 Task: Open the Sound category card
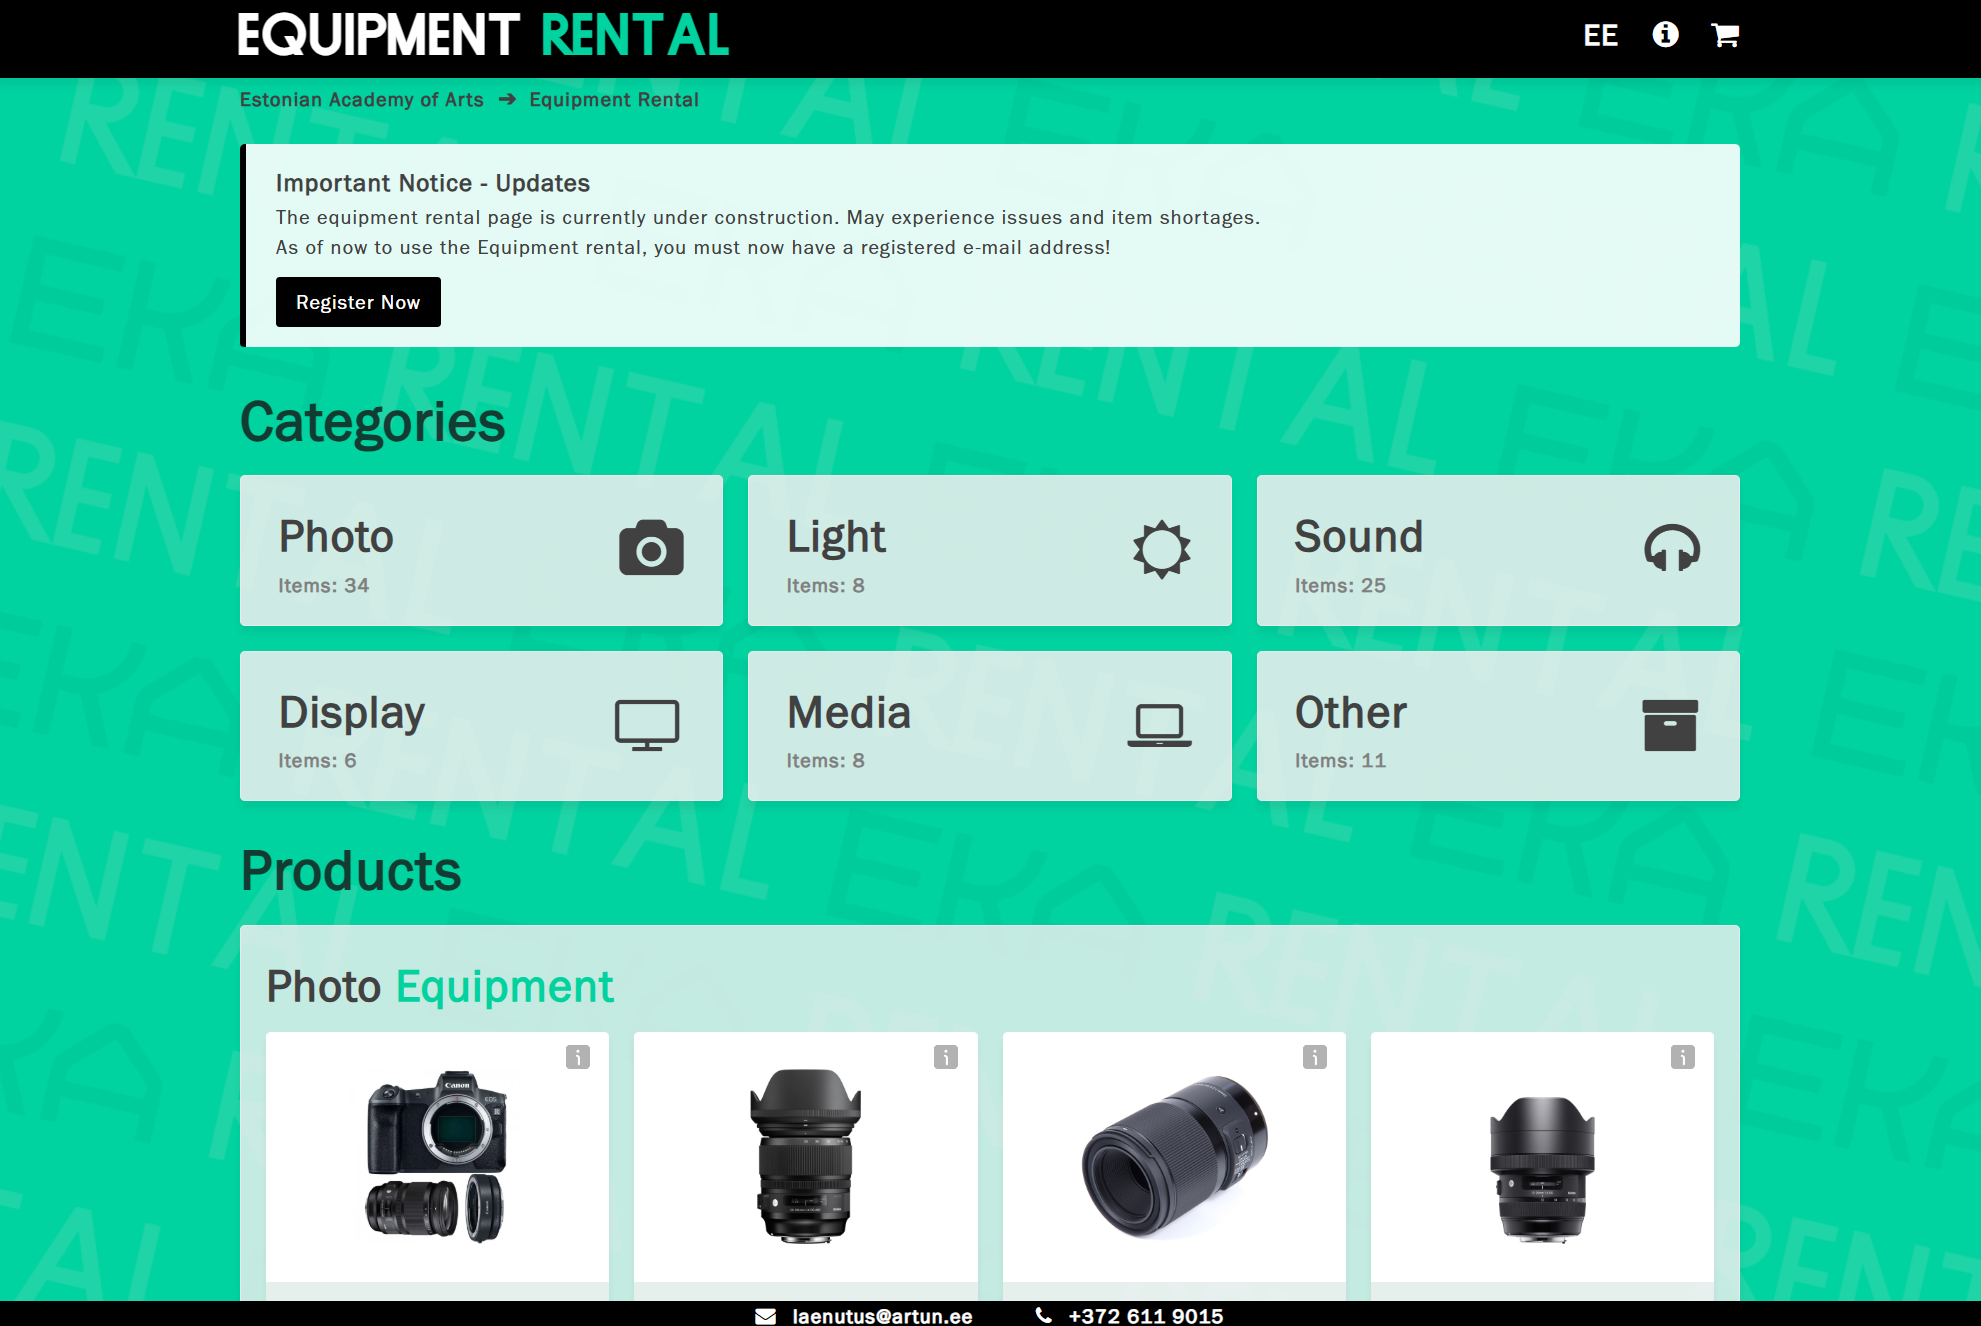tap(1497, 550)
